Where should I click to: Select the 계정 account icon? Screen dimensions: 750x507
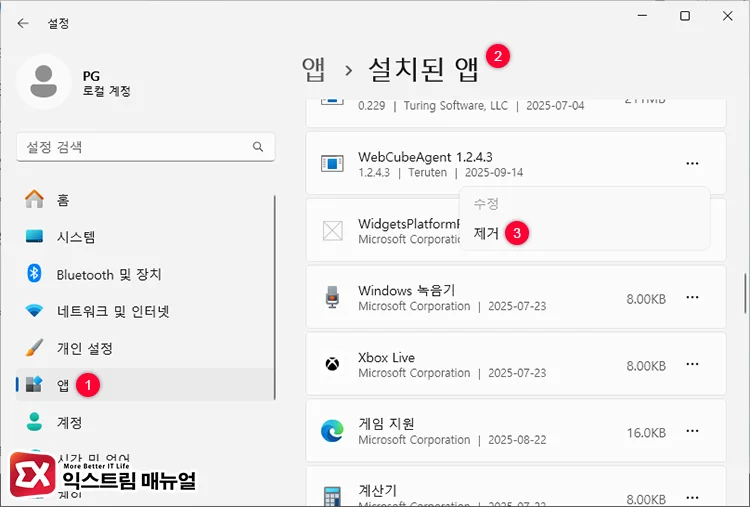pos(34,422)
